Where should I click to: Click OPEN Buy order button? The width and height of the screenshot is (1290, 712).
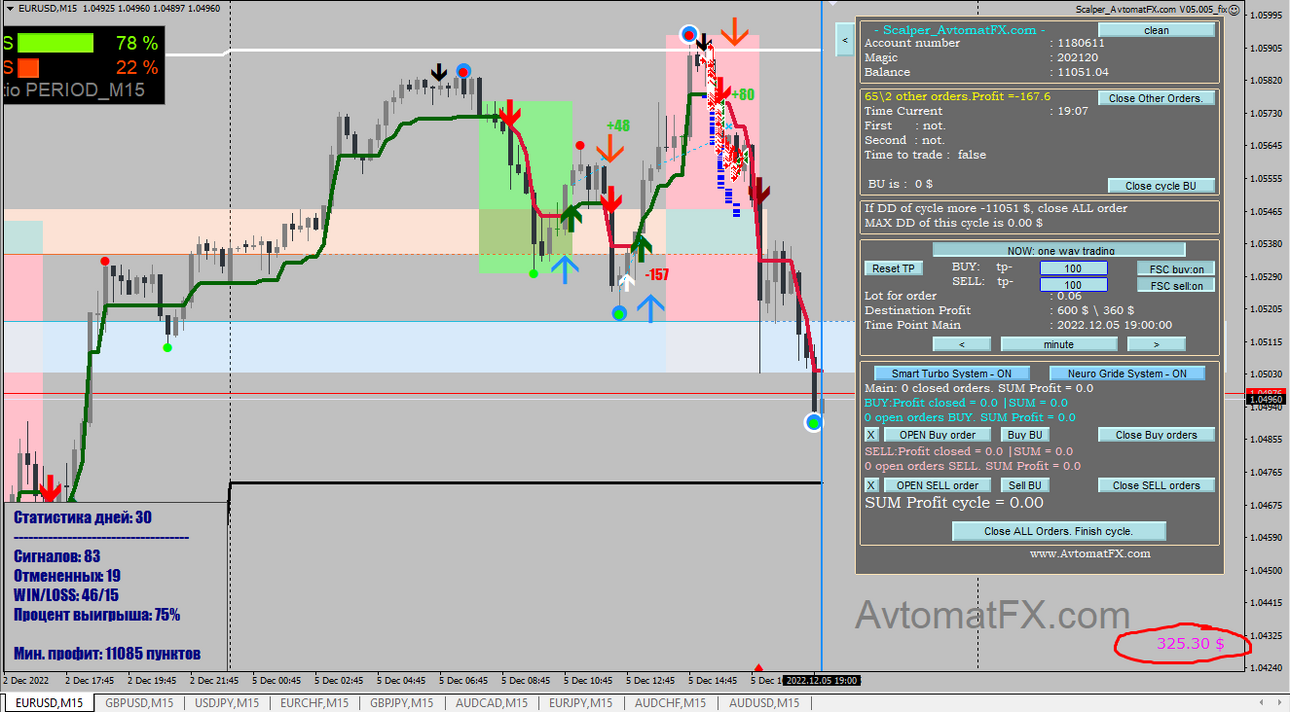tap(937, 435)
